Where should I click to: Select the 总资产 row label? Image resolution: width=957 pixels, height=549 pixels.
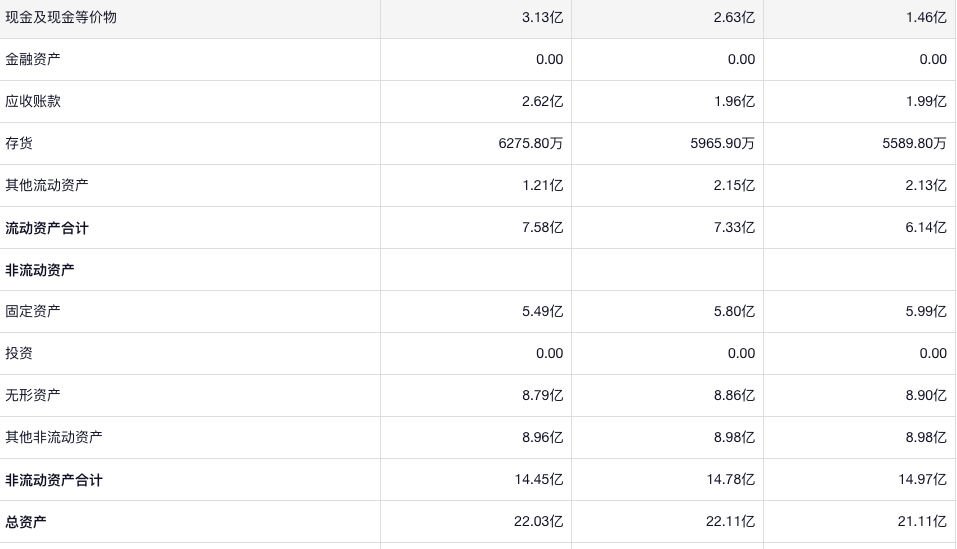click(x=26, y=522)
